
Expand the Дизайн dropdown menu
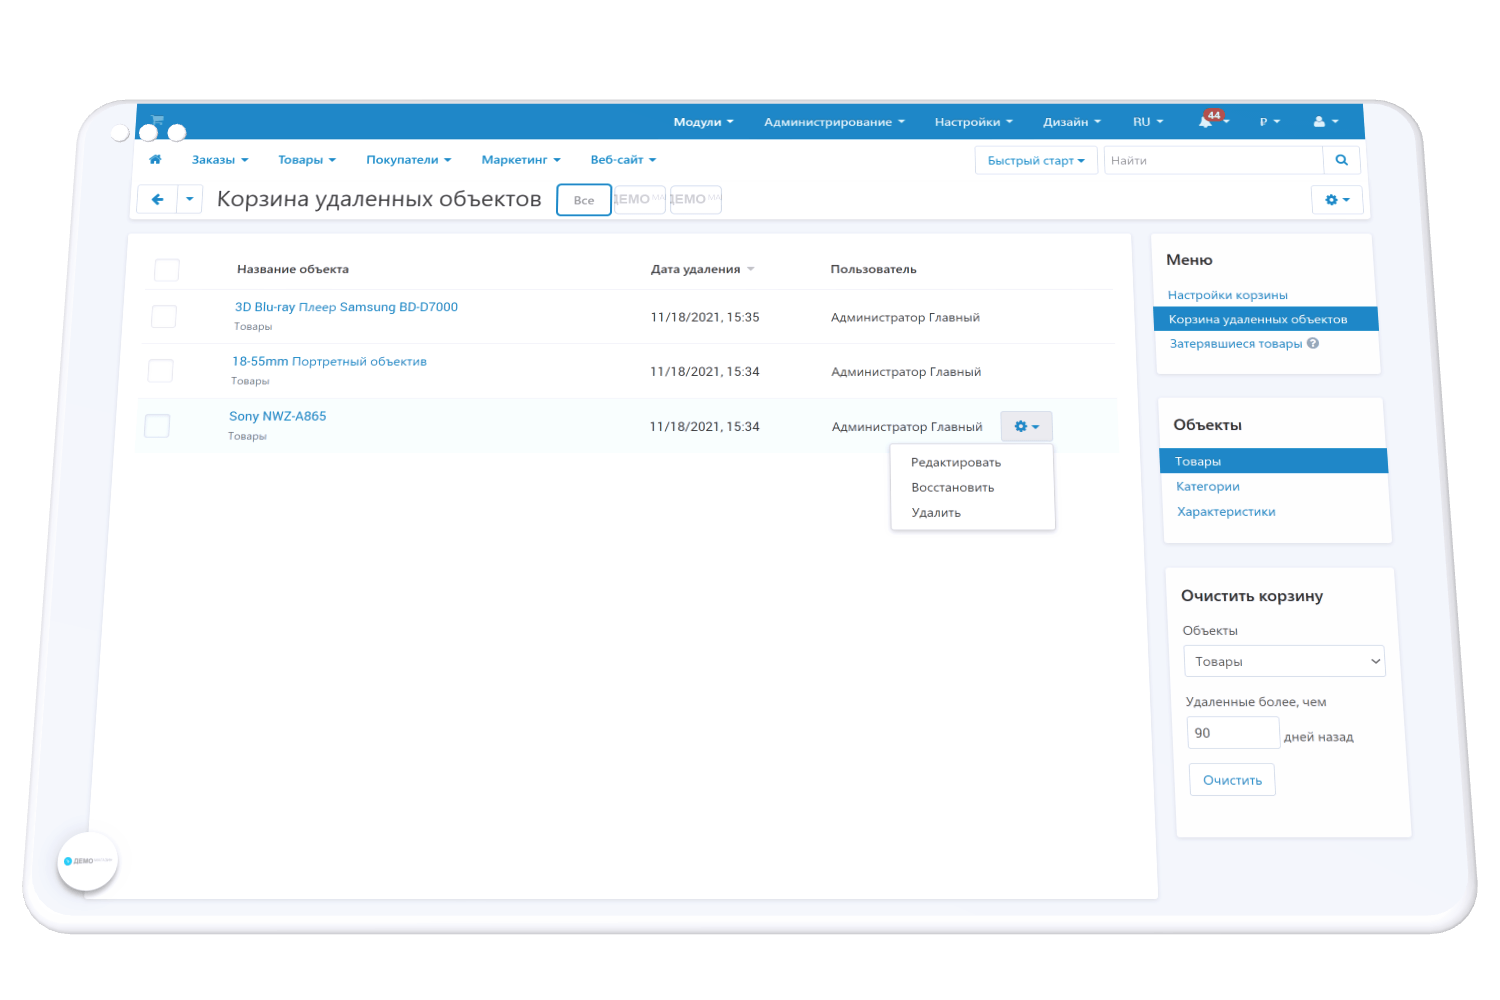(x=1071, y=122)
